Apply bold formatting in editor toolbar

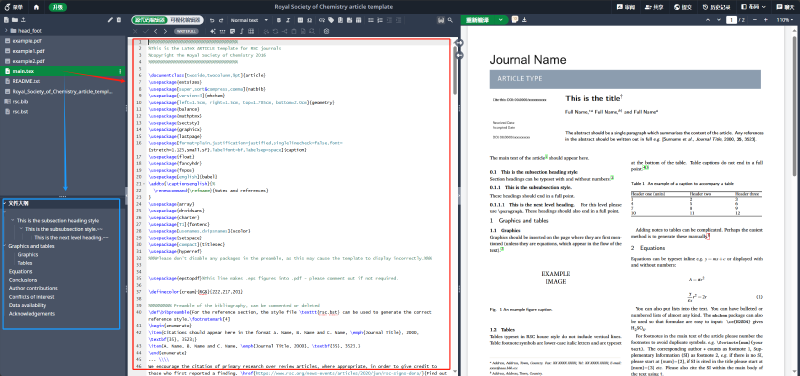(279, 20)
